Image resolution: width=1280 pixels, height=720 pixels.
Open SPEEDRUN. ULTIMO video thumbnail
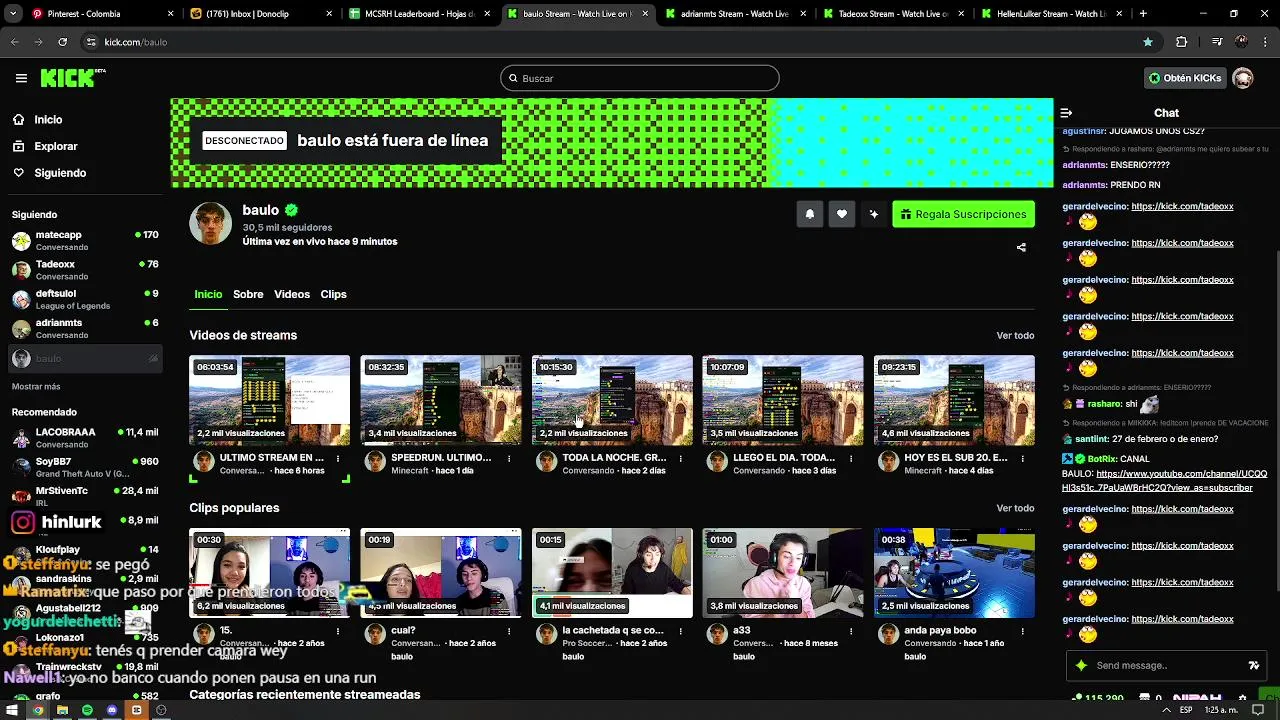click(x=441, y=400)
